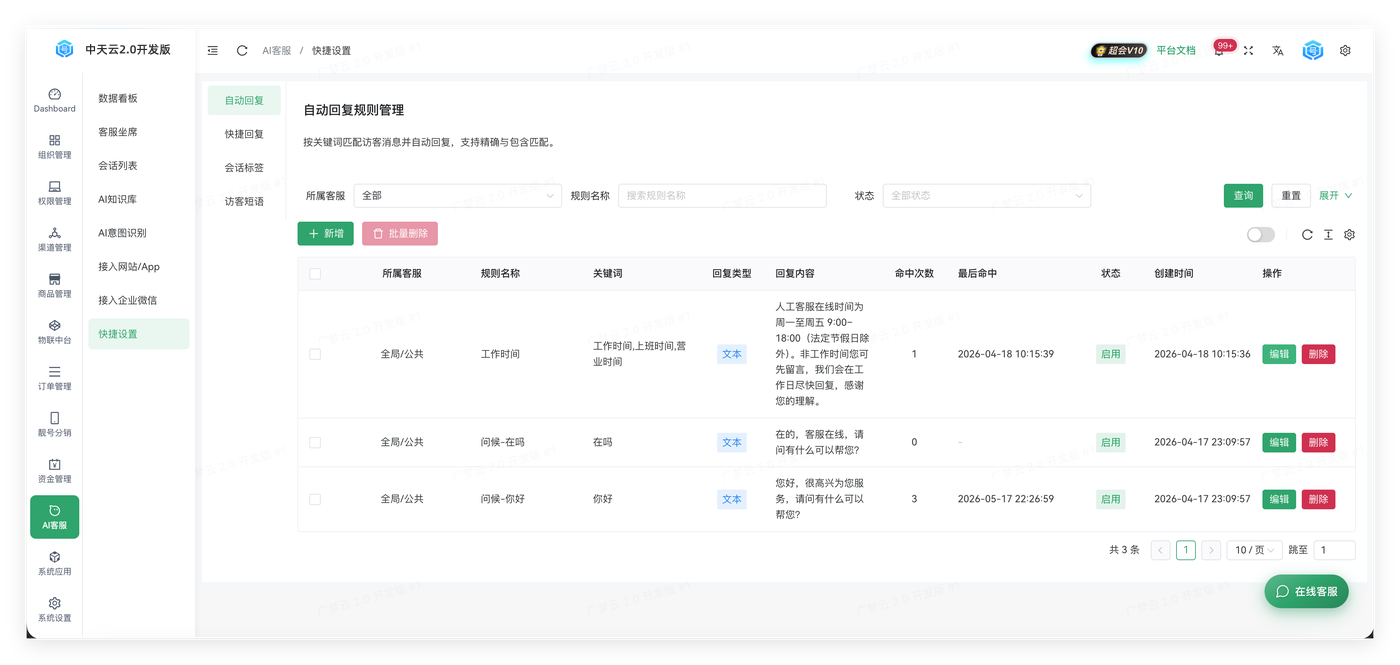Click the 批量删除 button
1400x665 pixels.
point(400,234)
